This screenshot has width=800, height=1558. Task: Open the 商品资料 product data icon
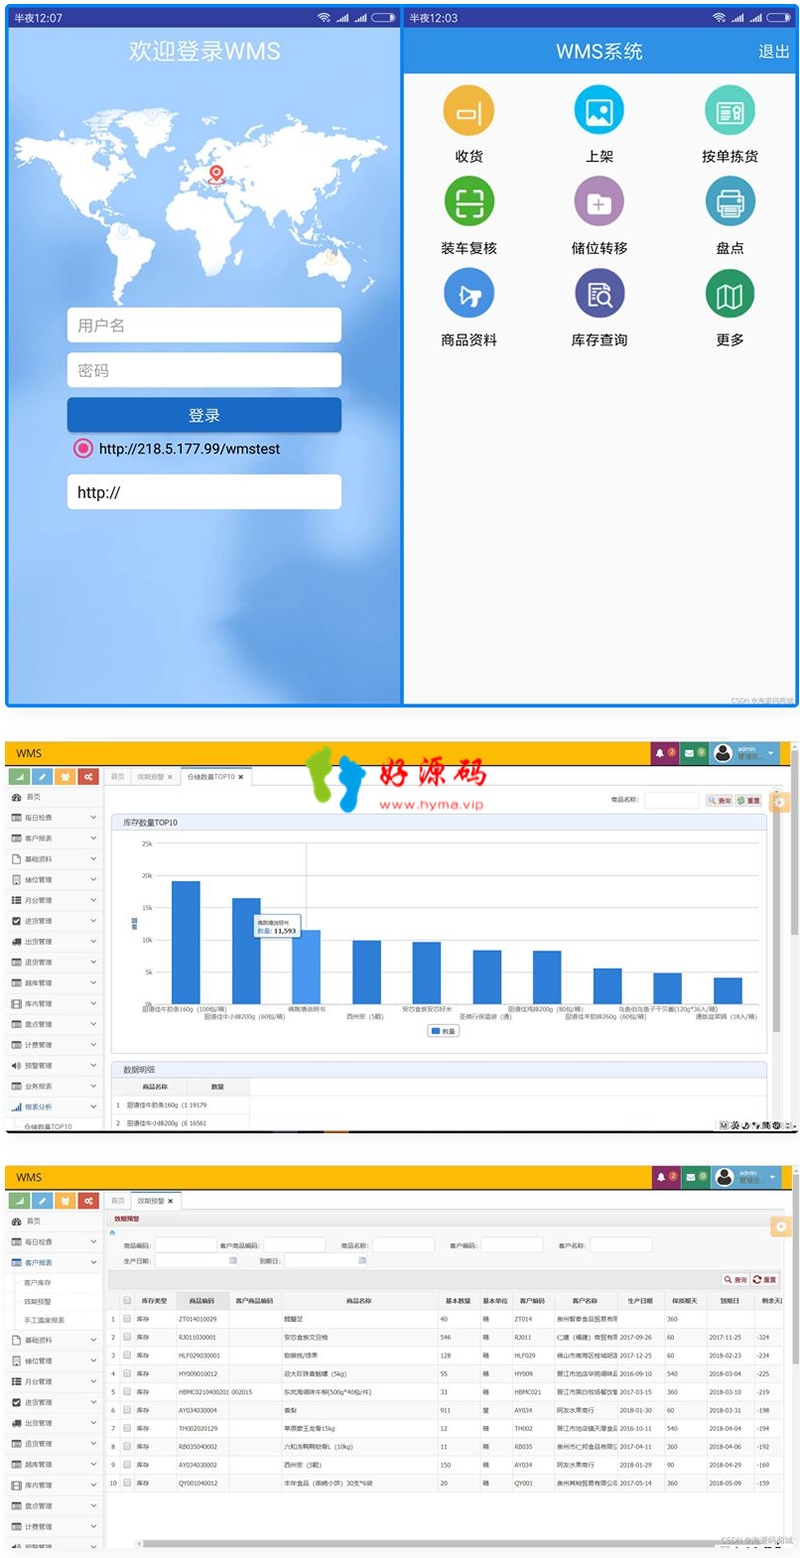click(x=468, y=293)
